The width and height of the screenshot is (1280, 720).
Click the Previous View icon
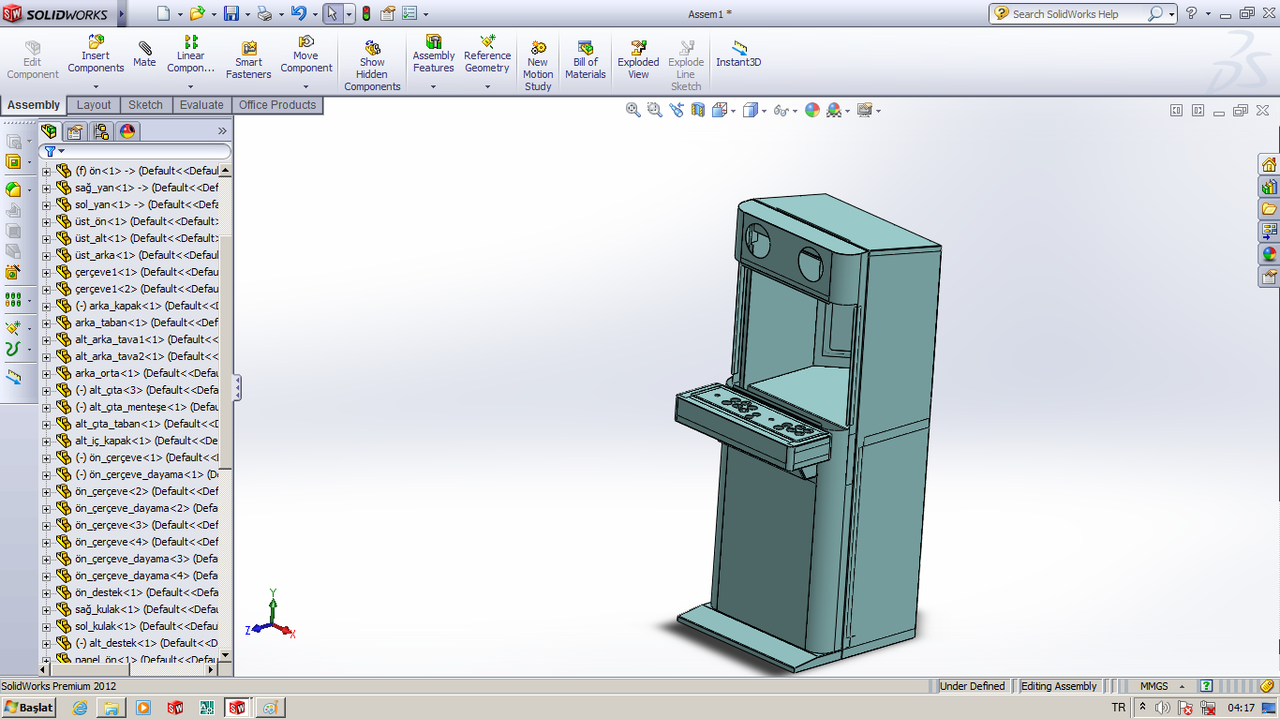[677, 110]
